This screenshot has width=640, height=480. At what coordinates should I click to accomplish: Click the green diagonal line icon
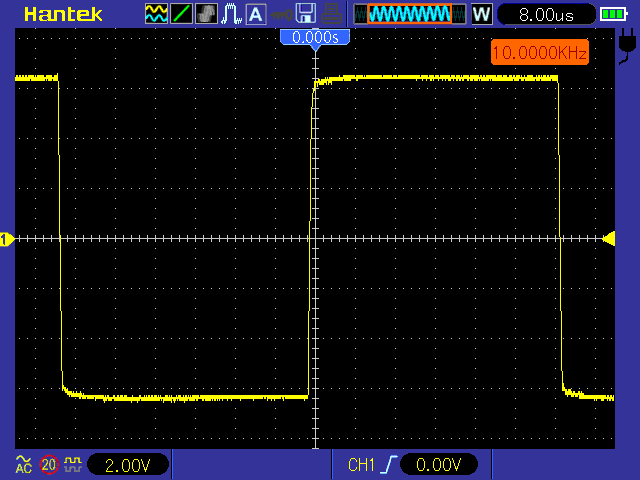tap(181, 13)
